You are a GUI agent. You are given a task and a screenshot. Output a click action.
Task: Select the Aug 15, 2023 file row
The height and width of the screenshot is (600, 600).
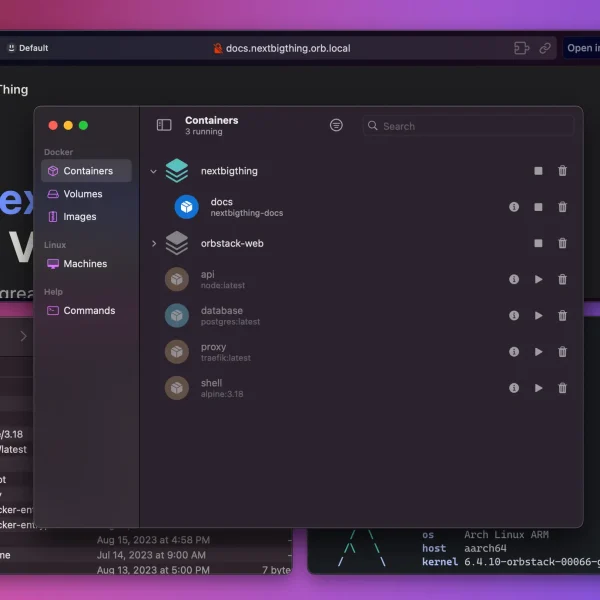pos(146,540)
